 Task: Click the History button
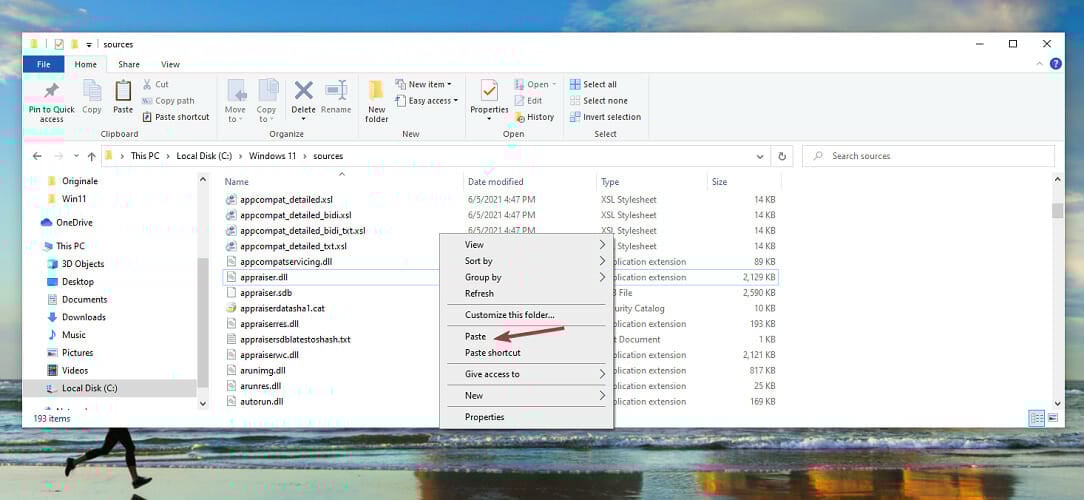pos(534,117)
